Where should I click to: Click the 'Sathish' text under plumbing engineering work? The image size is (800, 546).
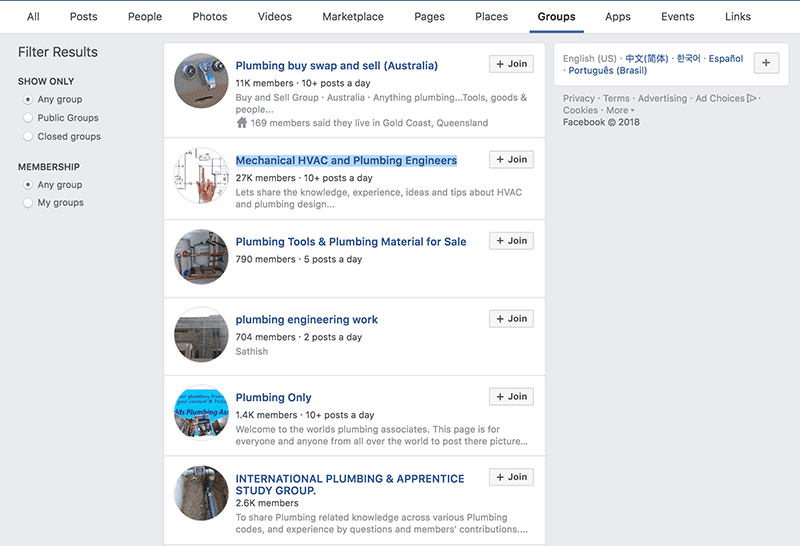pyautogui.click(x=252, y=351)
